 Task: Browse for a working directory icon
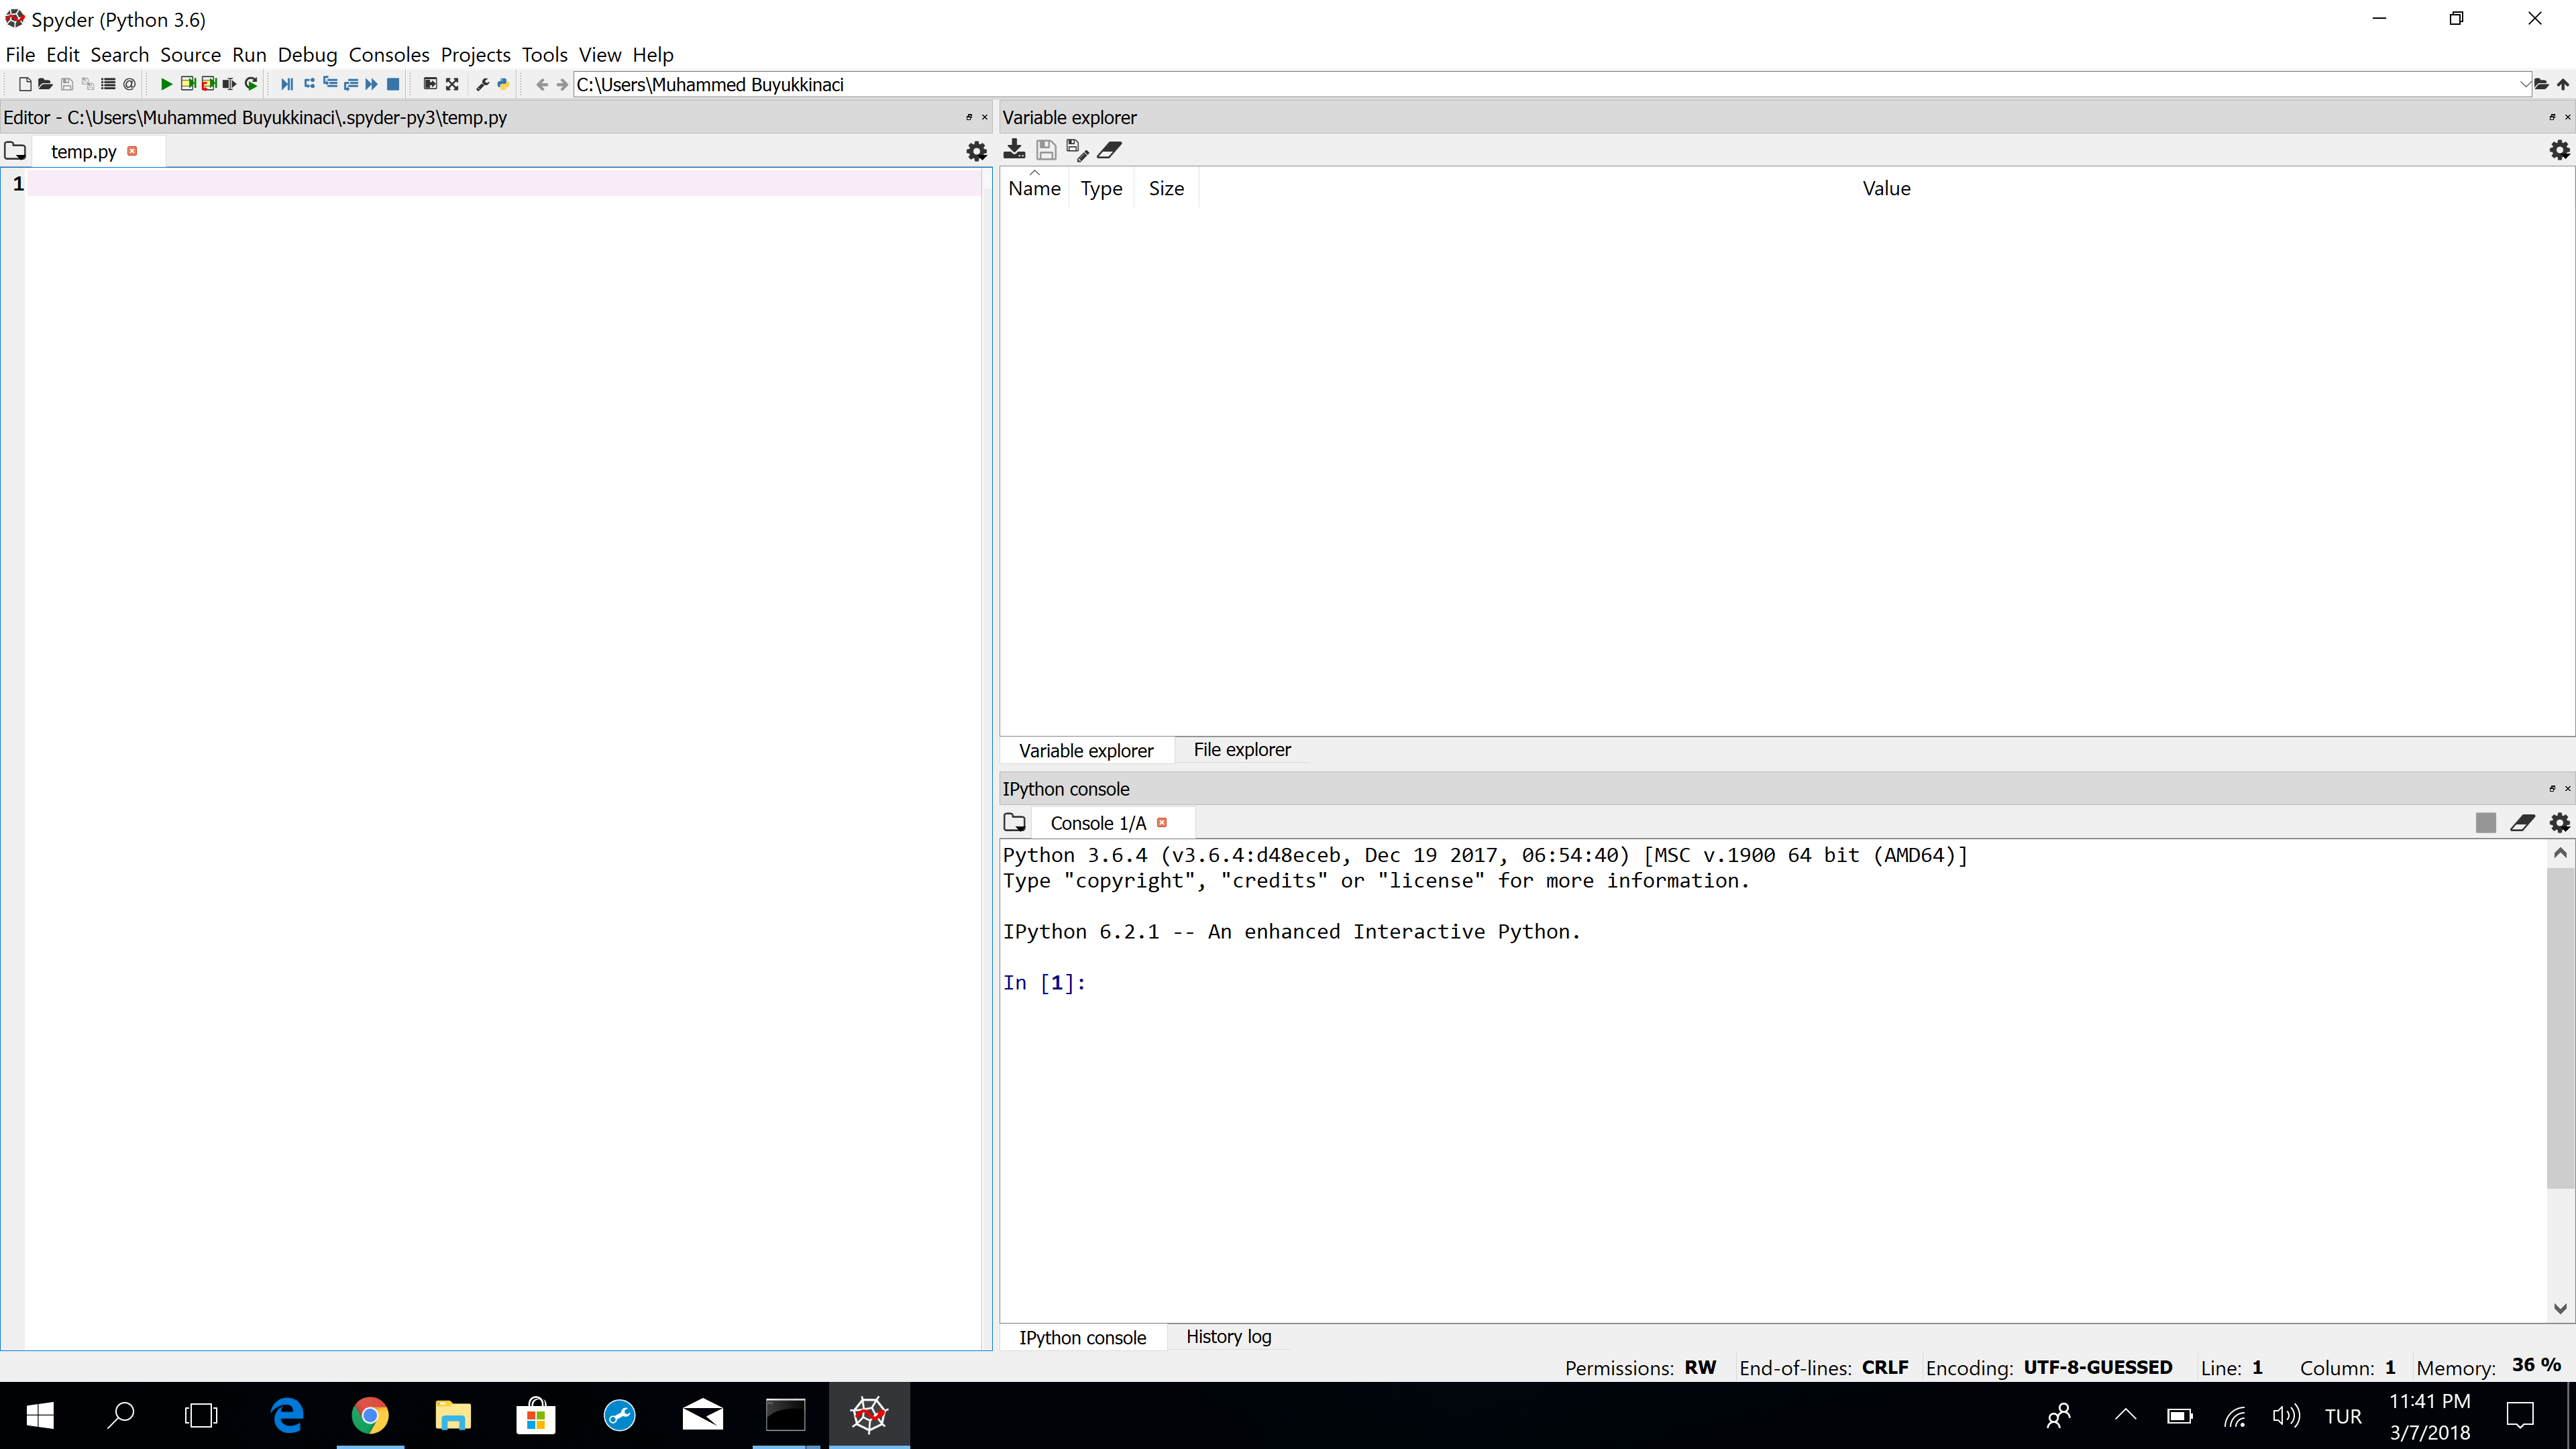click(2541, 85)
